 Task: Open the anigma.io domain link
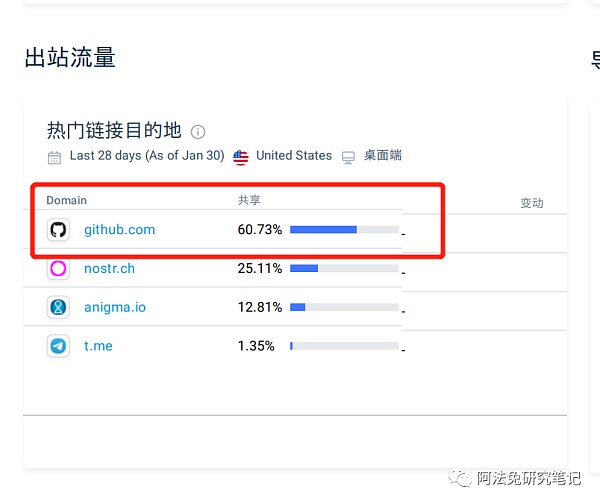point(114,307)
